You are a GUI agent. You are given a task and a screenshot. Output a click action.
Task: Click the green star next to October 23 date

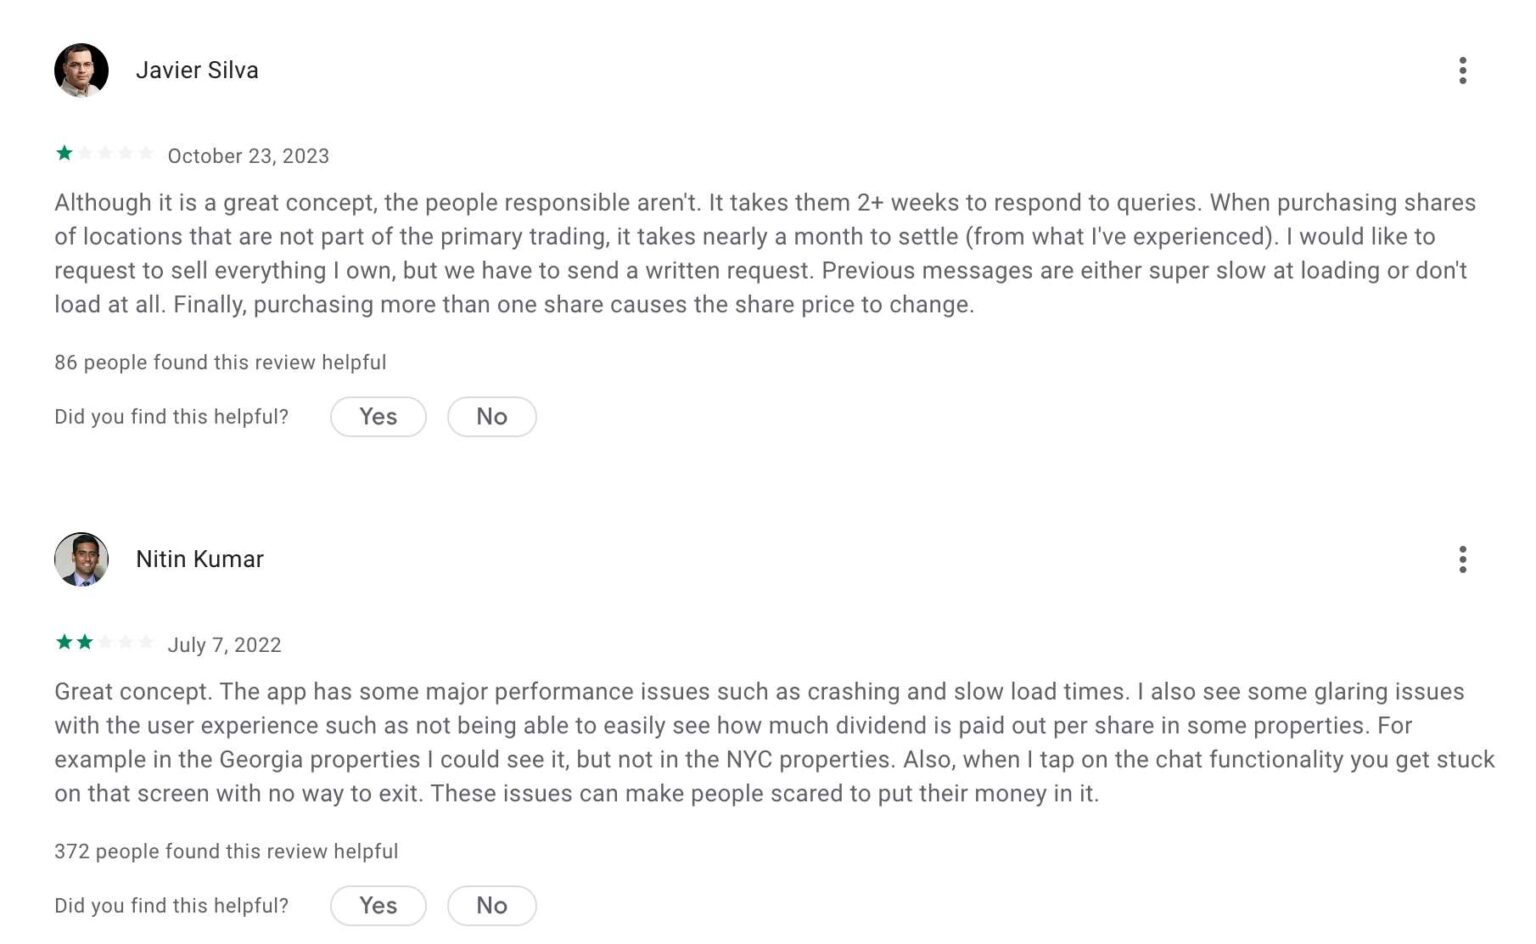(64, 151)
